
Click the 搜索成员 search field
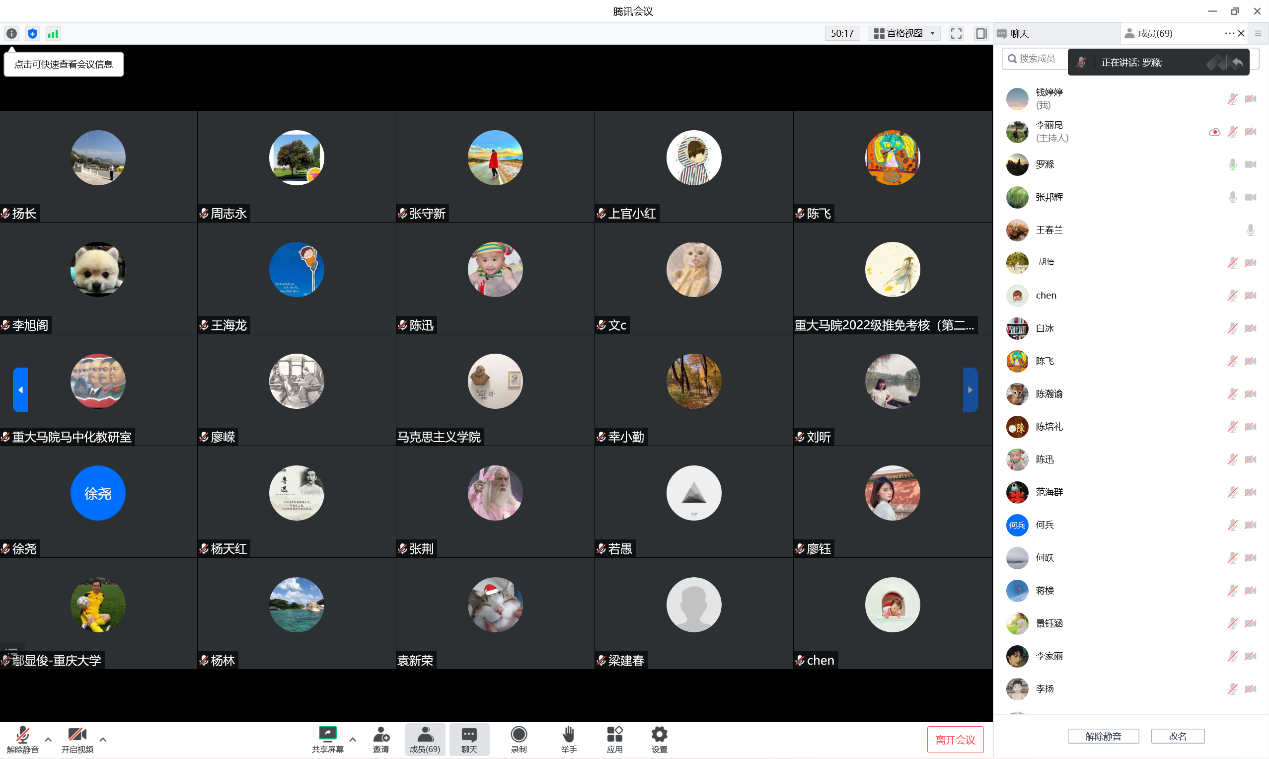pyautogui.click(x=1035, y=59)
